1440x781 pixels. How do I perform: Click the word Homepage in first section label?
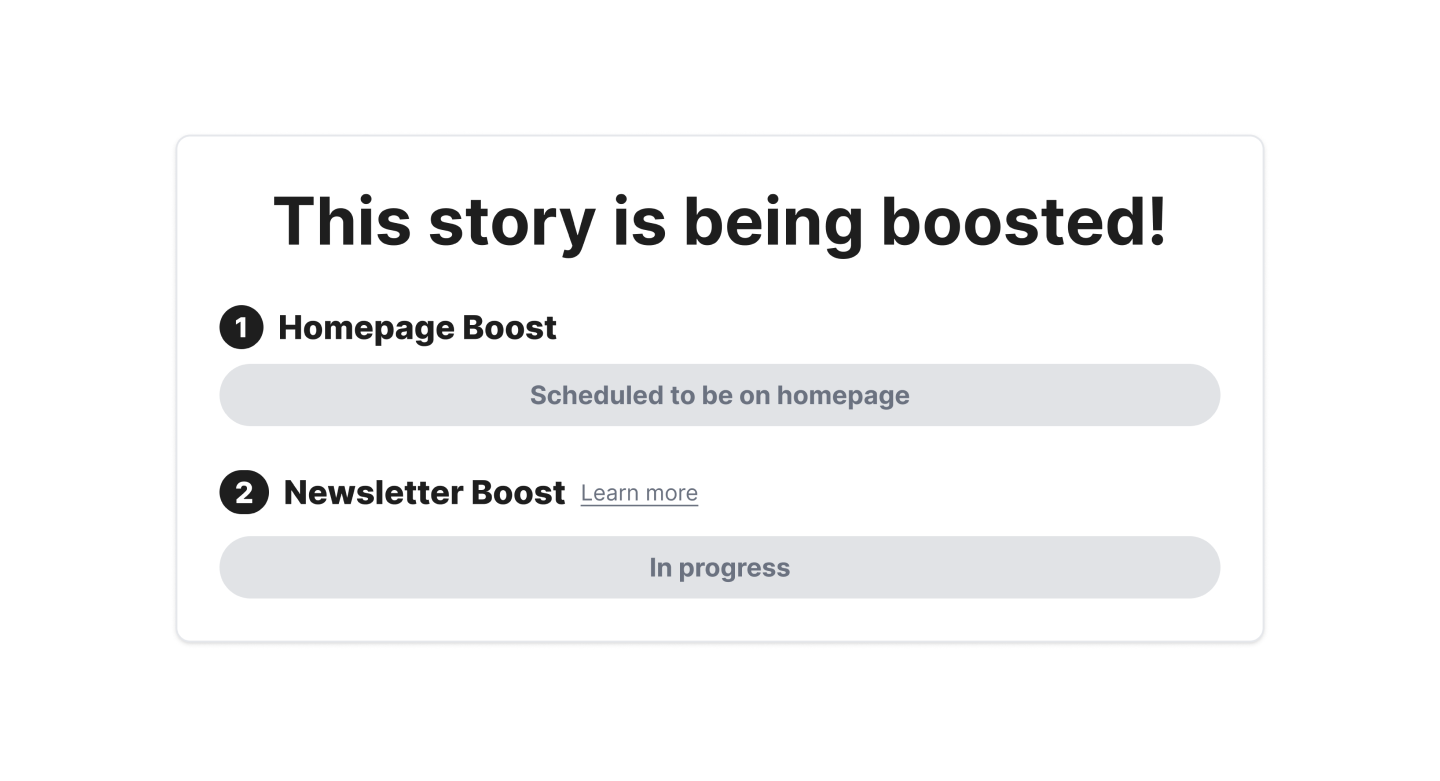coord(366,328)
